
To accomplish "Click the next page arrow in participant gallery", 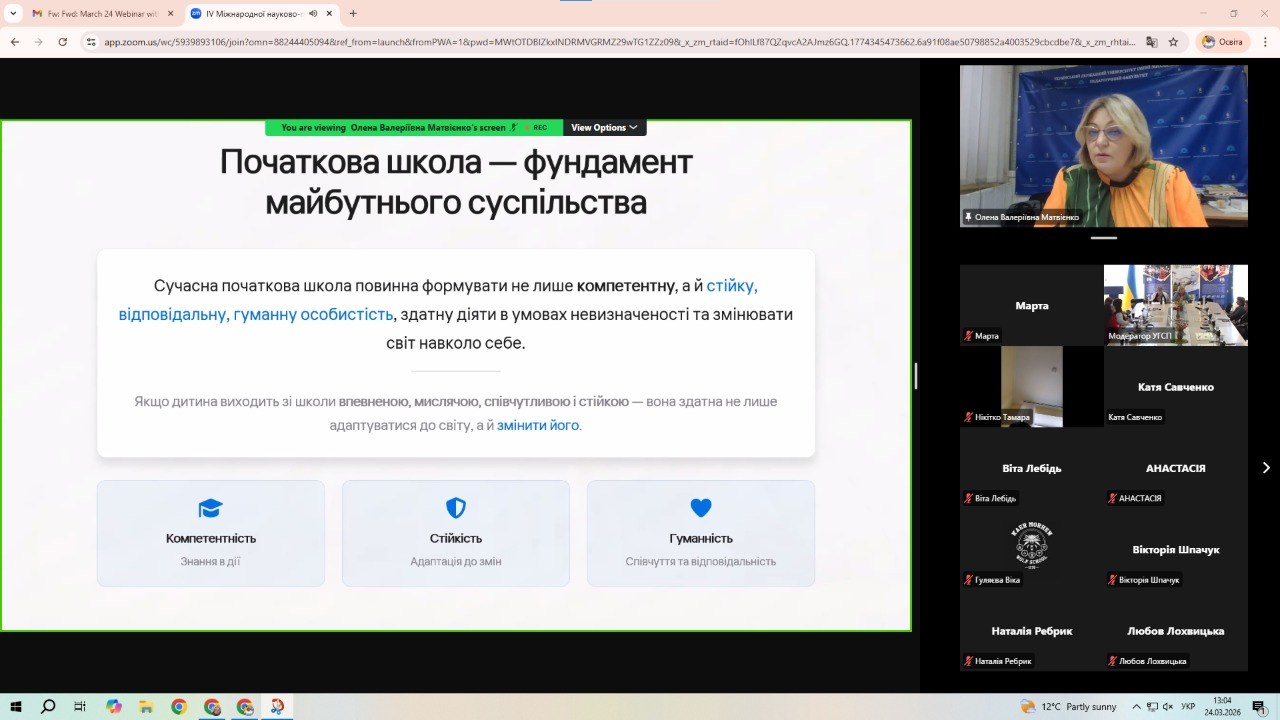I will 1266,467.
